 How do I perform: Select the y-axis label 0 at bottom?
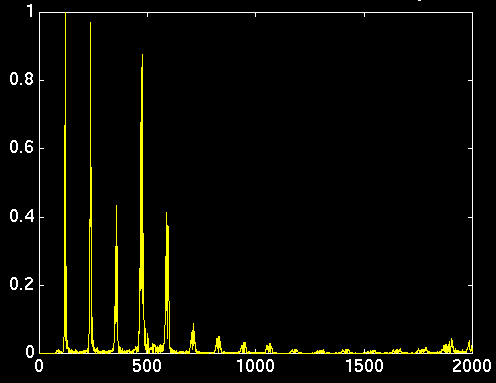click(30, 352)
